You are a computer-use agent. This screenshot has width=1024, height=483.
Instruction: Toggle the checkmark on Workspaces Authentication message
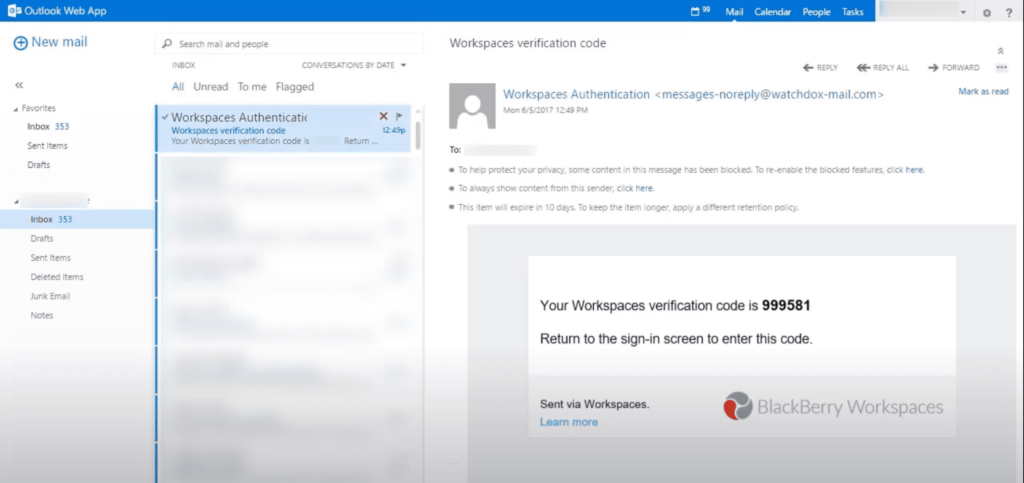coord(165,117)
